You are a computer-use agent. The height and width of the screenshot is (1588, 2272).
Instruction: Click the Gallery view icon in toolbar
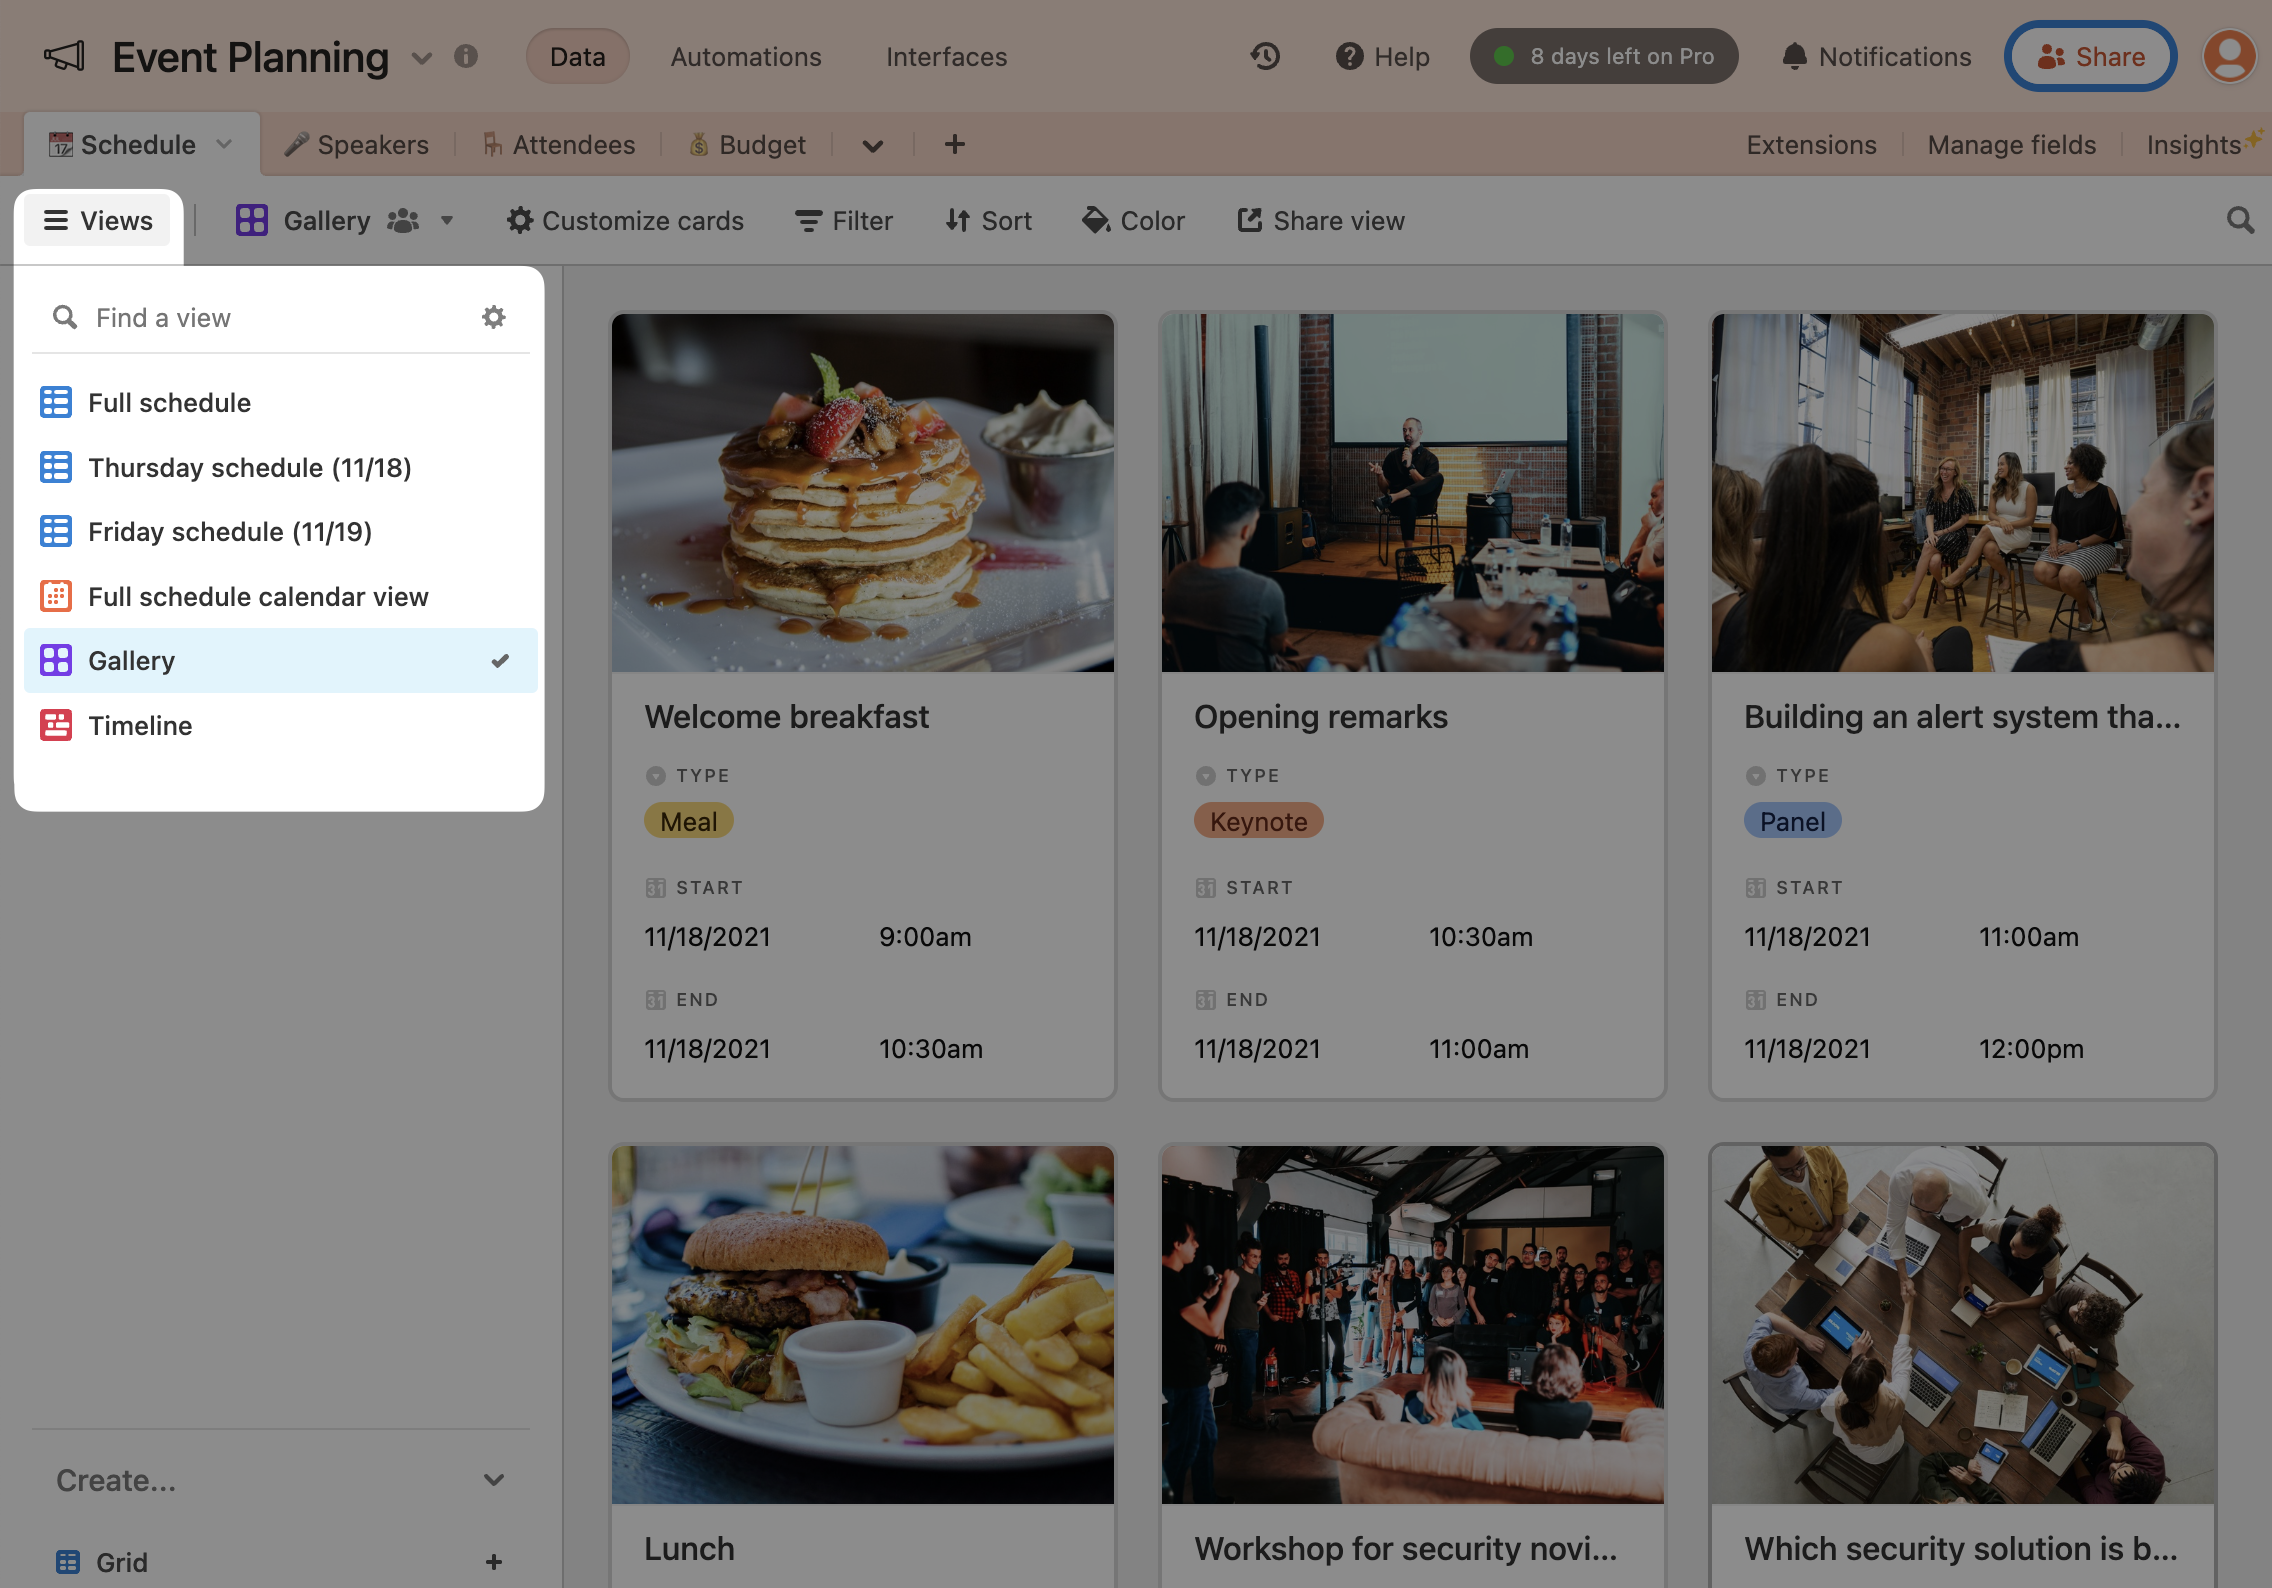coord(252,220)
